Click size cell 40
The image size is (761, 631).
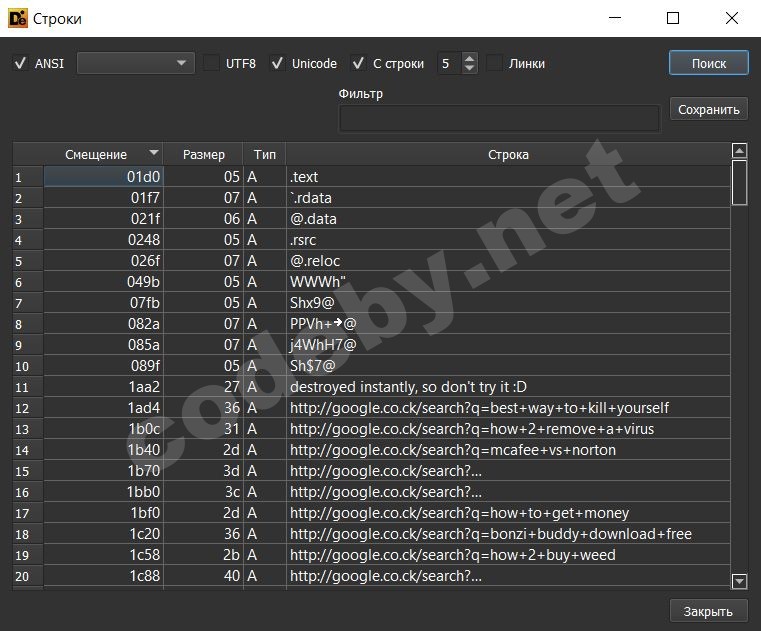click(x=203, y=576)
